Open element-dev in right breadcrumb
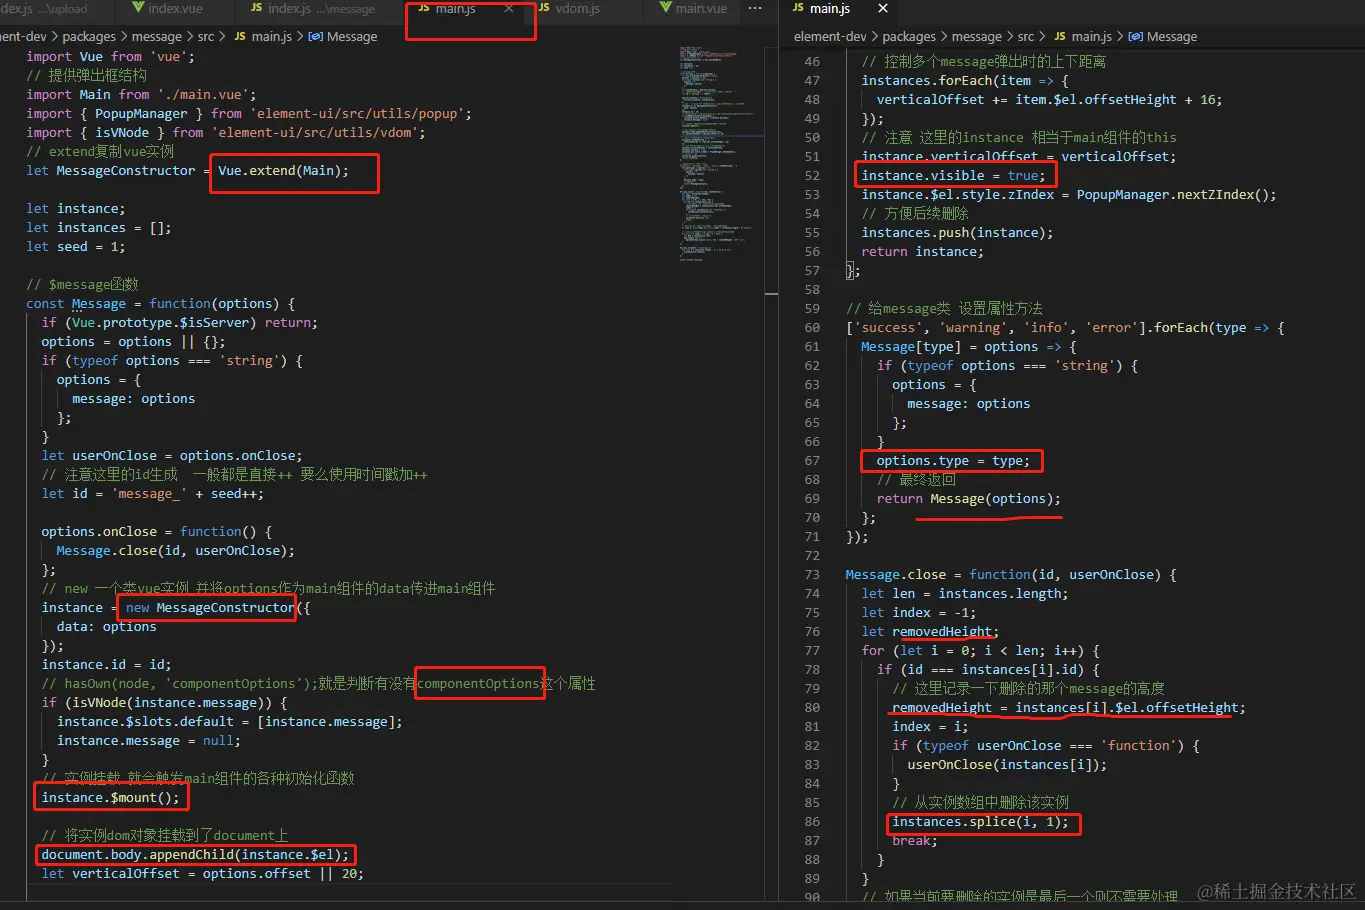The image size is (1365, 910). pyautogui.click(x=830, y=36)
